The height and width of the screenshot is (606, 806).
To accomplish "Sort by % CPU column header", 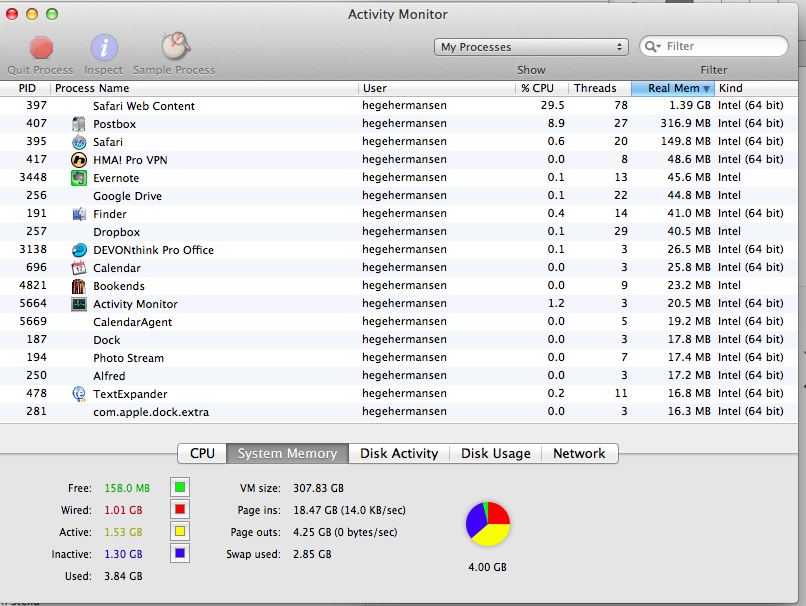I will tap(542, 88).
